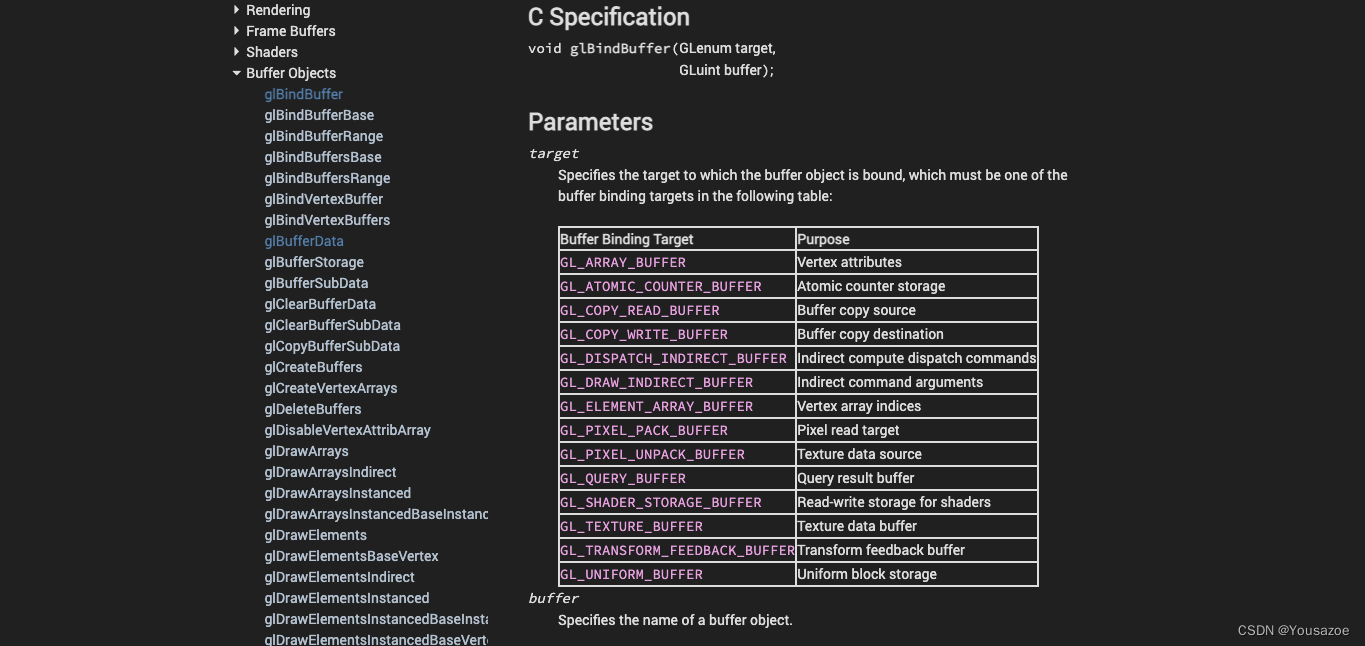Collapse the Buffer Objects section arrow
The width and height of the screenshot is (1365, 646).
237,73
